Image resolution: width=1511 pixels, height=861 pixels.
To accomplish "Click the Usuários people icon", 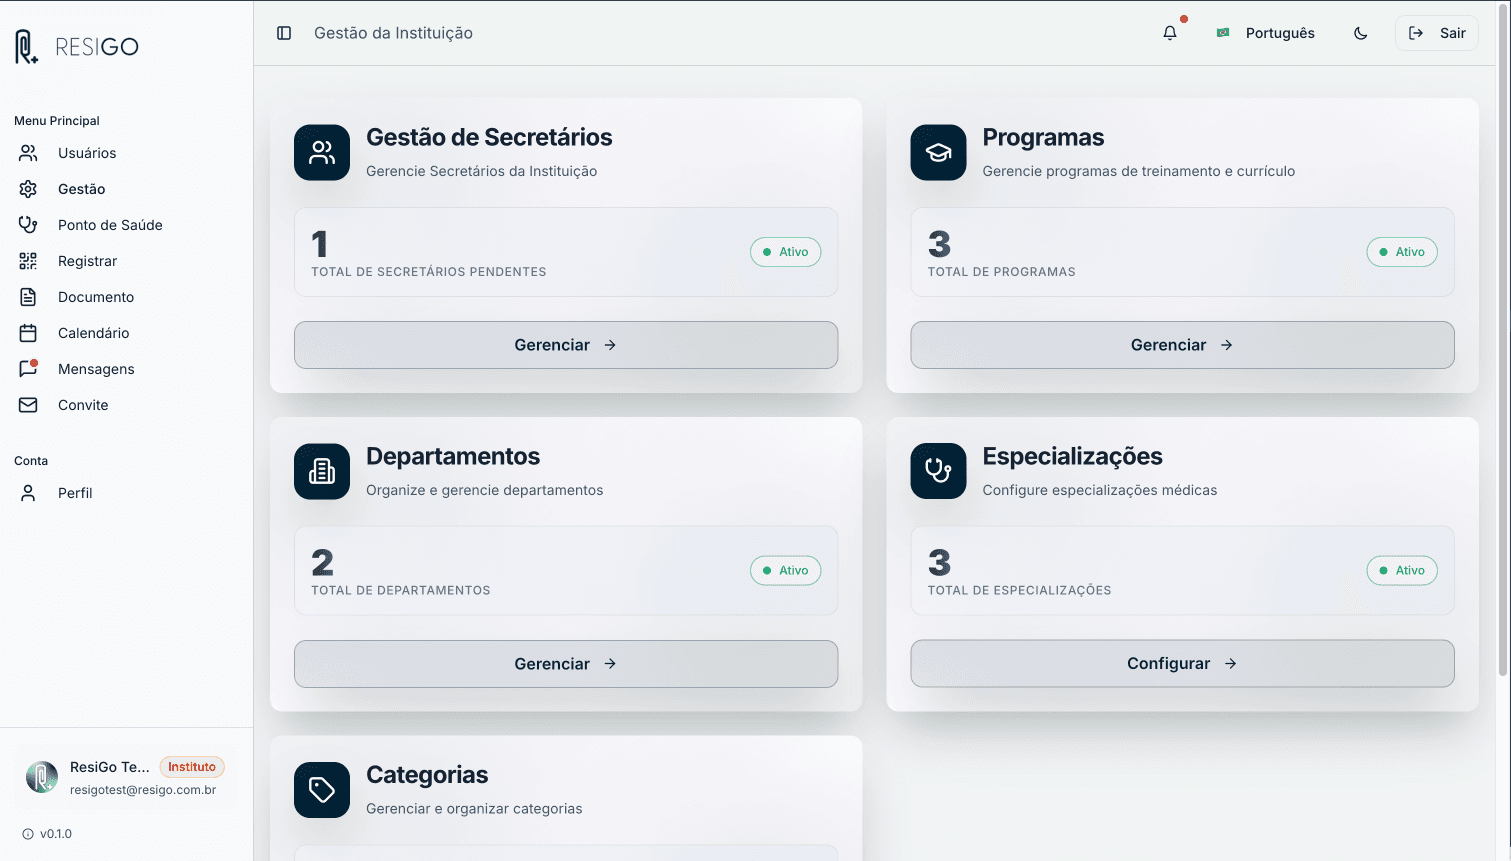I will tap(28, 153).
